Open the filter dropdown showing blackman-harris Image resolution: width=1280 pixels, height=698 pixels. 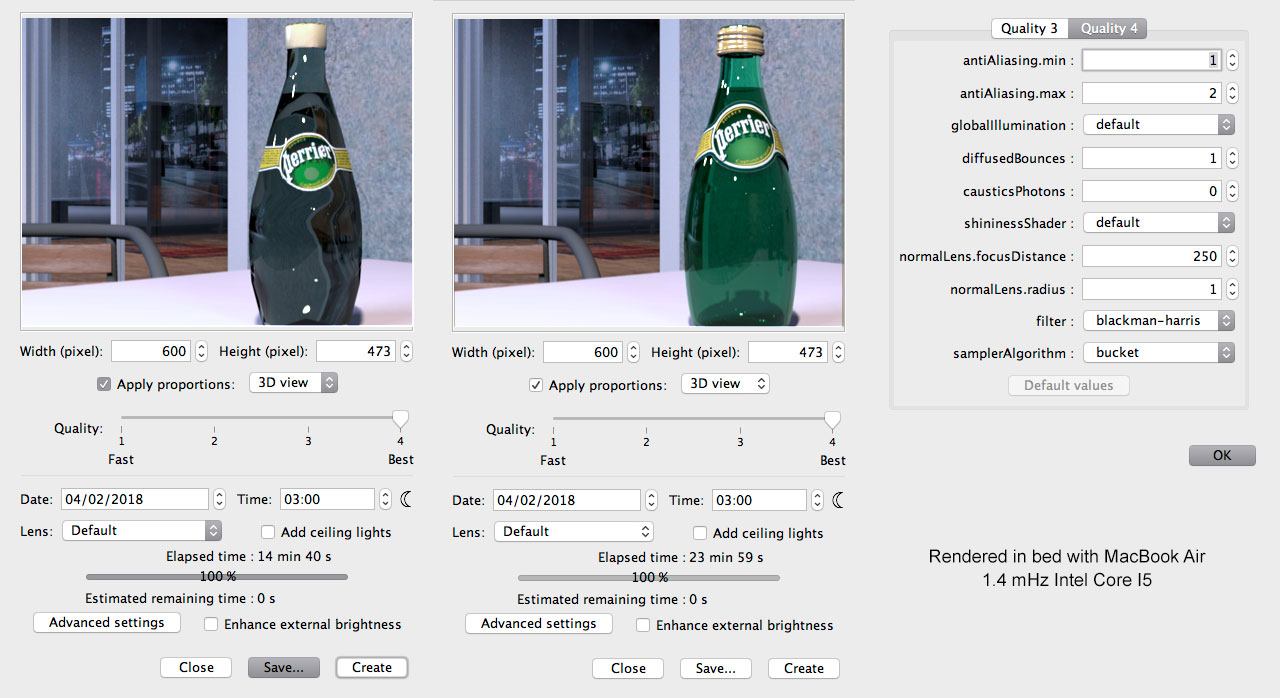tap(1158, 321)
